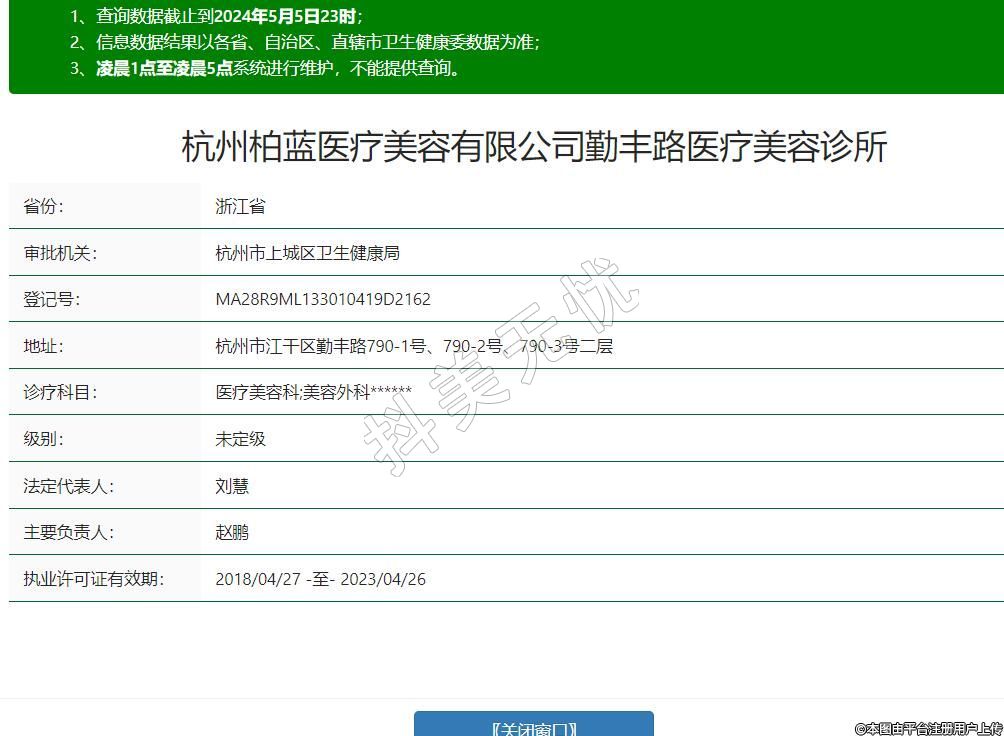Select the 诊疗科目 row label

coord(60,392)
